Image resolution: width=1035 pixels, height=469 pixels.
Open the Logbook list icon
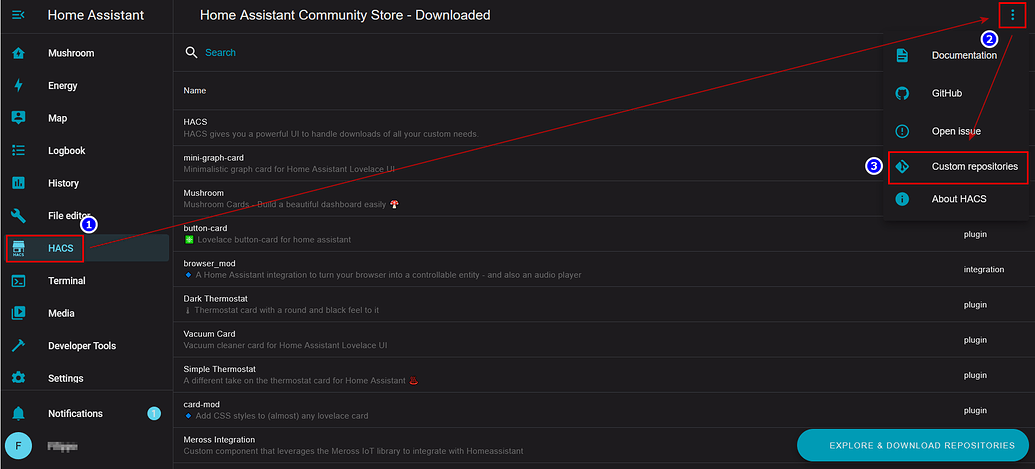pos(18,151)
